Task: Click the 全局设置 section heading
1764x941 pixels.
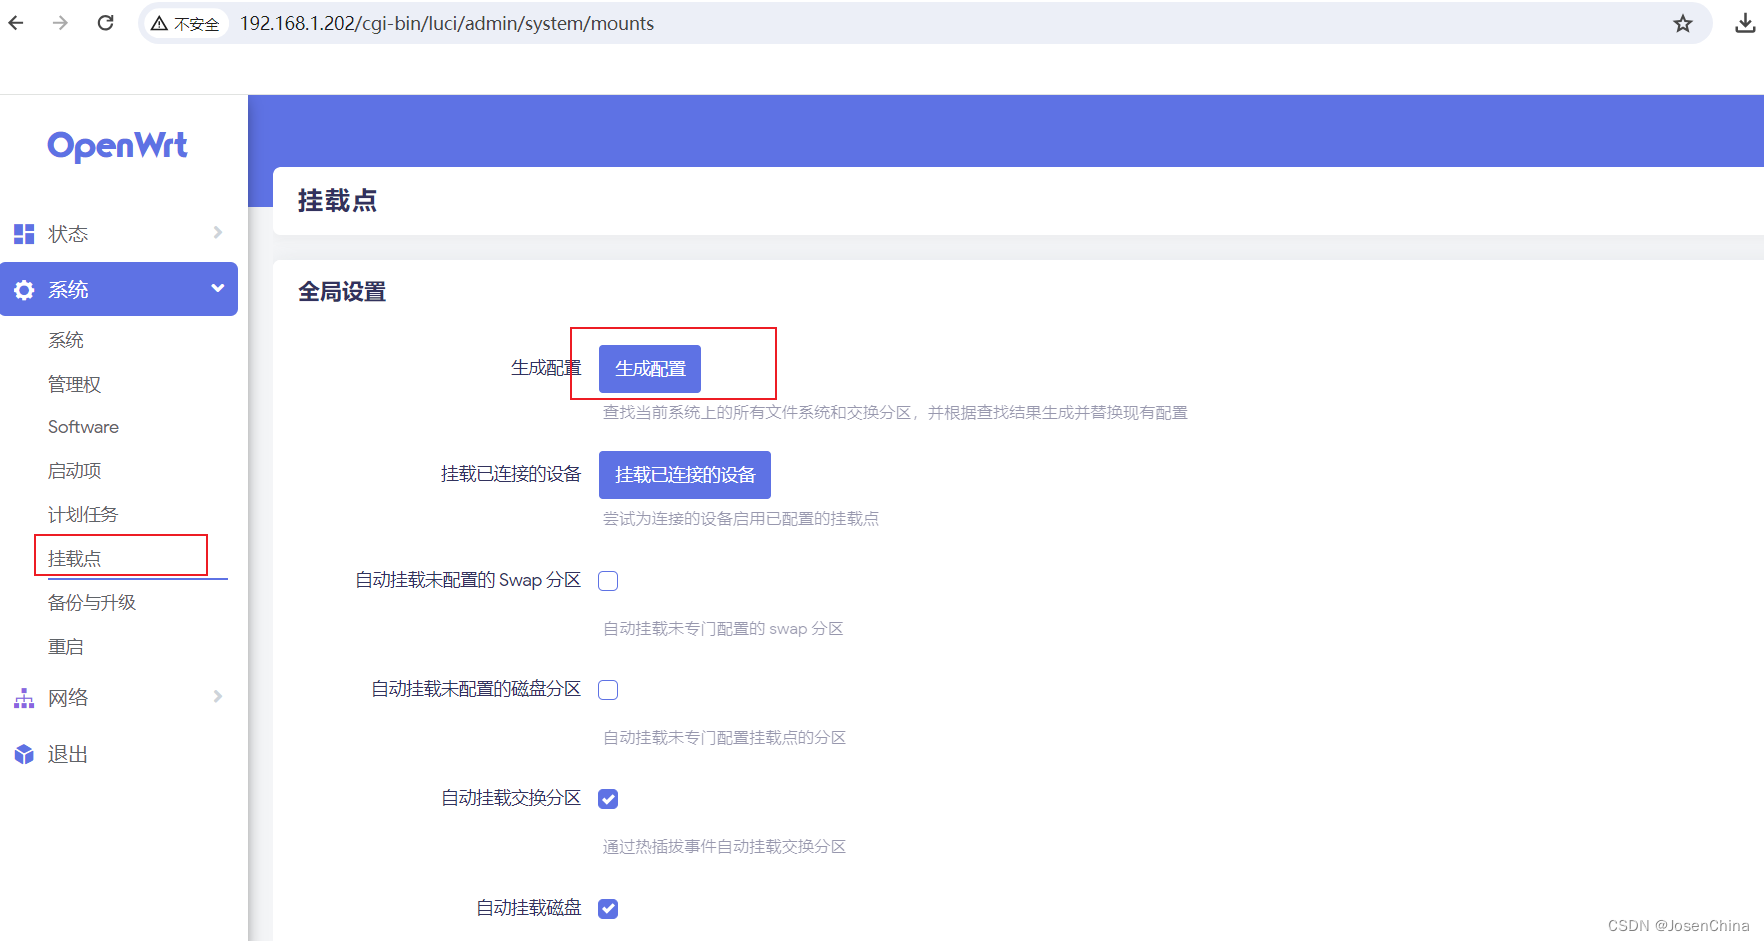Action: coord(342,292)
